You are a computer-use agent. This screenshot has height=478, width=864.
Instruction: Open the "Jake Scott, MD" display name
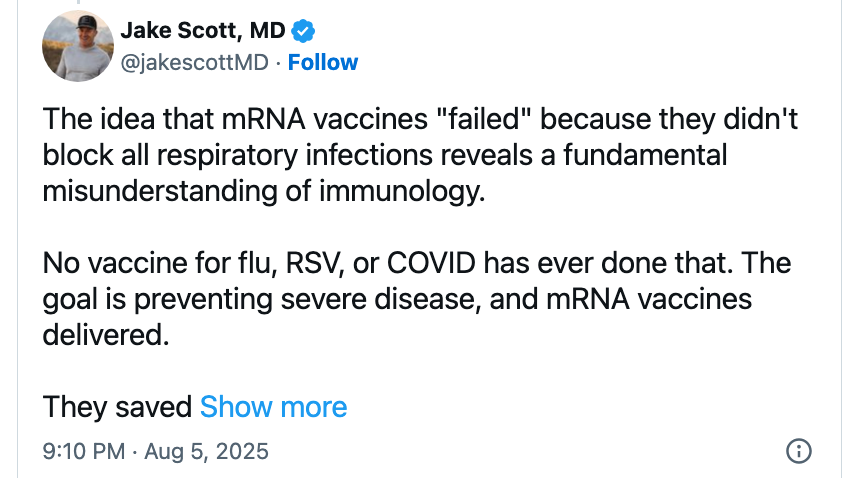203,31
